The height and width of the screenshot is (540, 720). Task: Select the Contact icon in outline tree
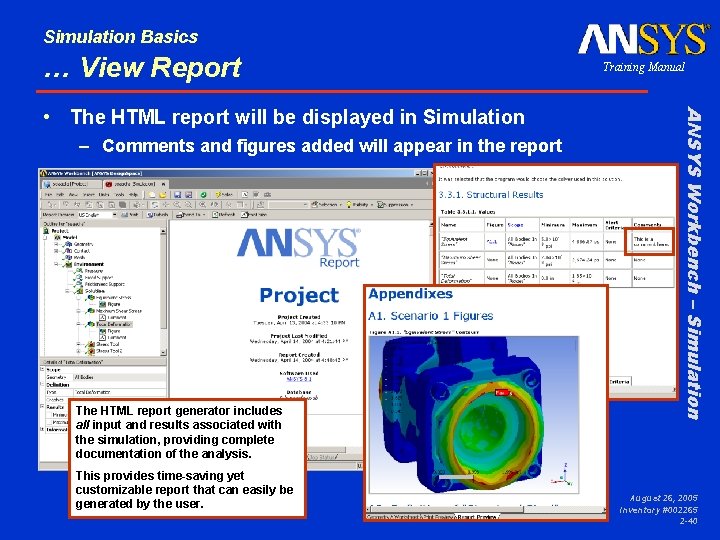tap(69, 251)
